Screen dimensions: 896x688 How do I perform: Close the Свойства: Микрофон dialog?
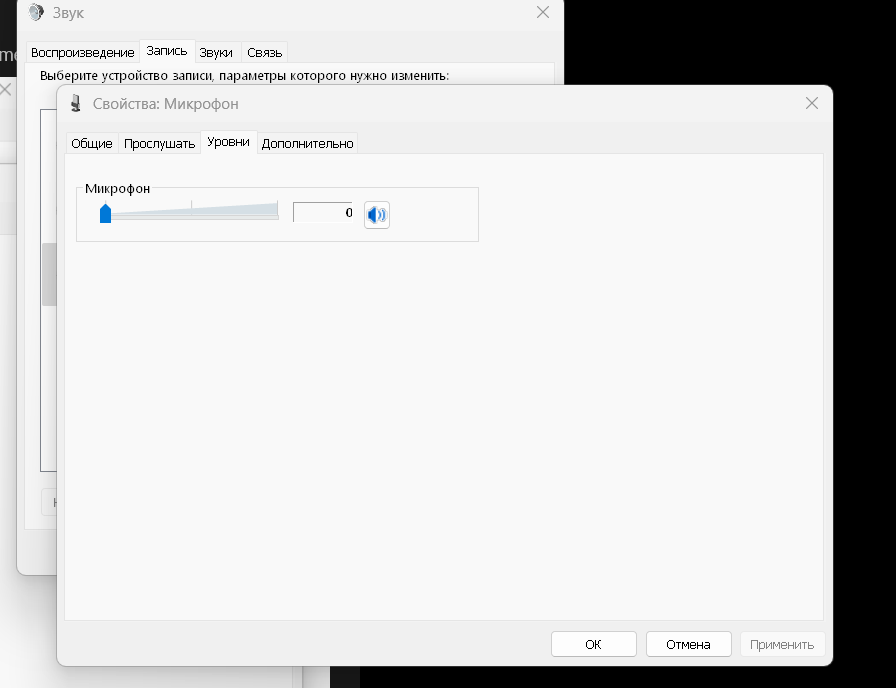pyautogui.click(x=811, y=103)
